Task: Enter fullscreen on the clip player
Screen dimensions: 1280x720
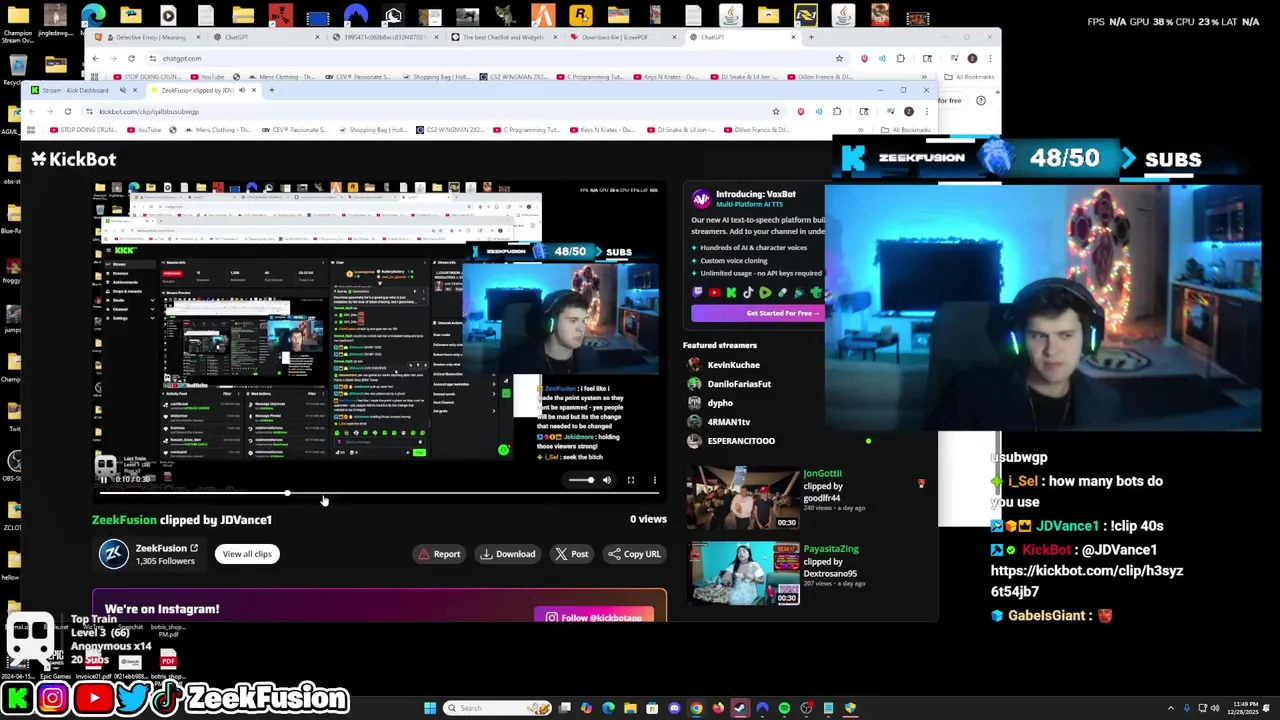Action: (x=631, y=480)
